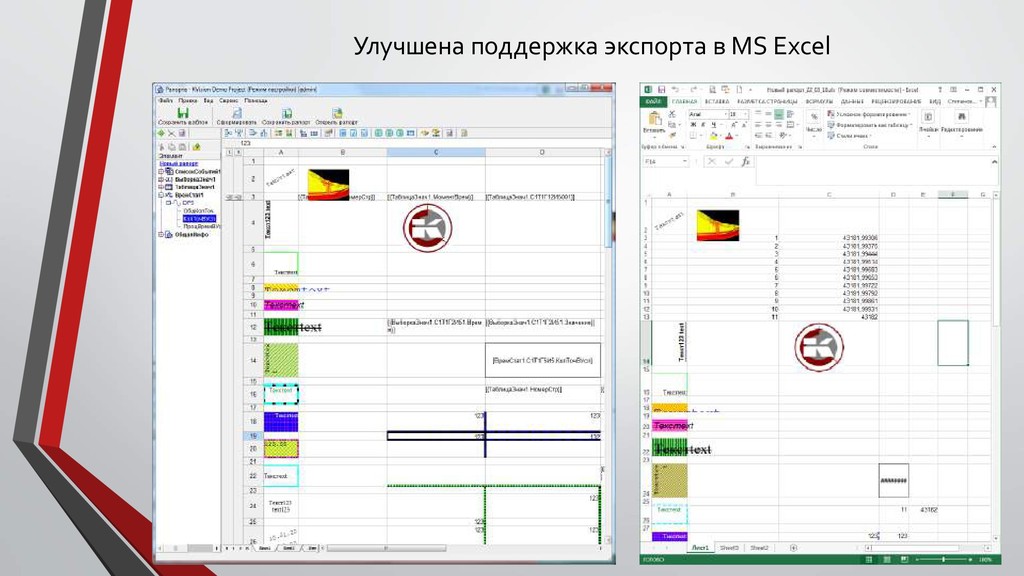Expand the ОбщаяИнфо tree node
This screenshot has height=576, width=1024.
161,234
